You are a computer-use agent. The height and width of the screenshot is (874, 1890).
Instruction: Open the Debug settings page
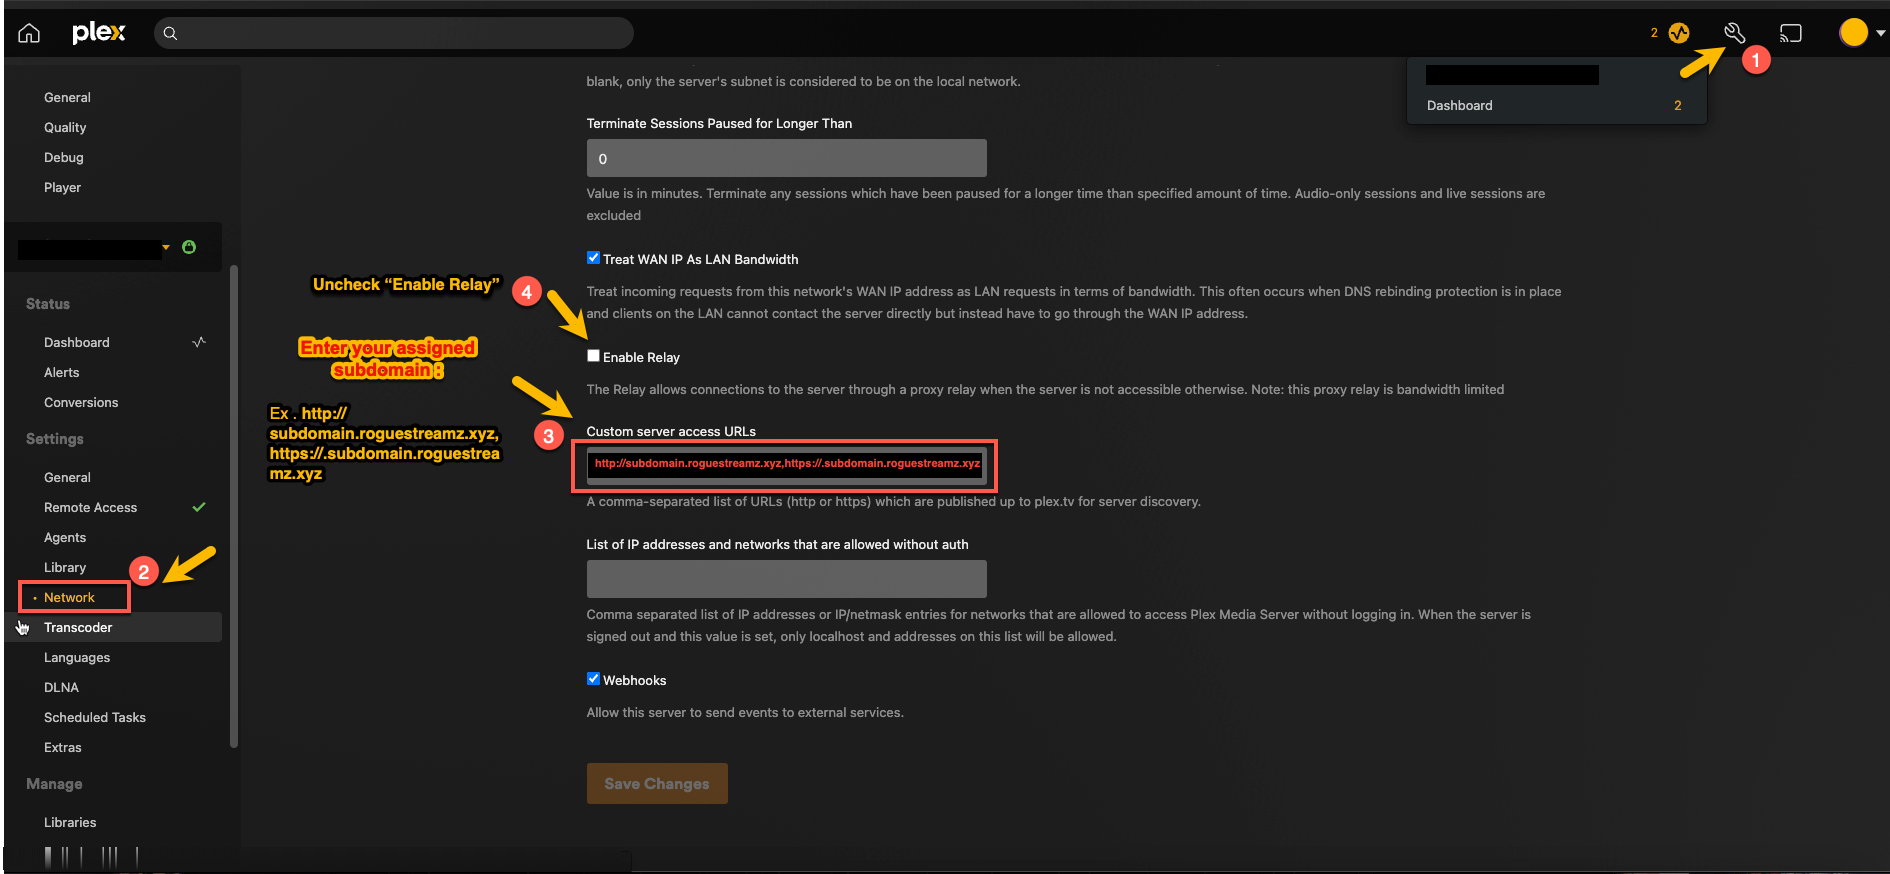pyautogui.click(x=64, y=157)
